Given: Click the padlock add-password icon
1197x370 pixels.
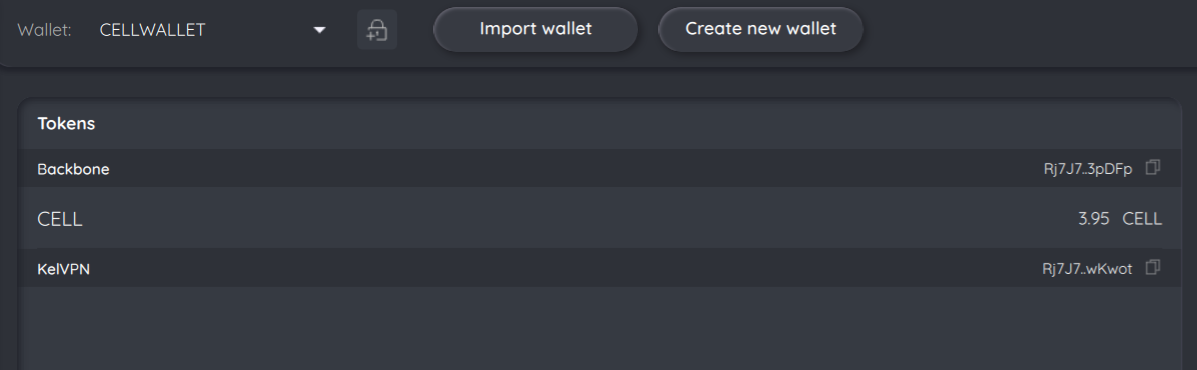Looking at the screenshot, I should [377, 30].
